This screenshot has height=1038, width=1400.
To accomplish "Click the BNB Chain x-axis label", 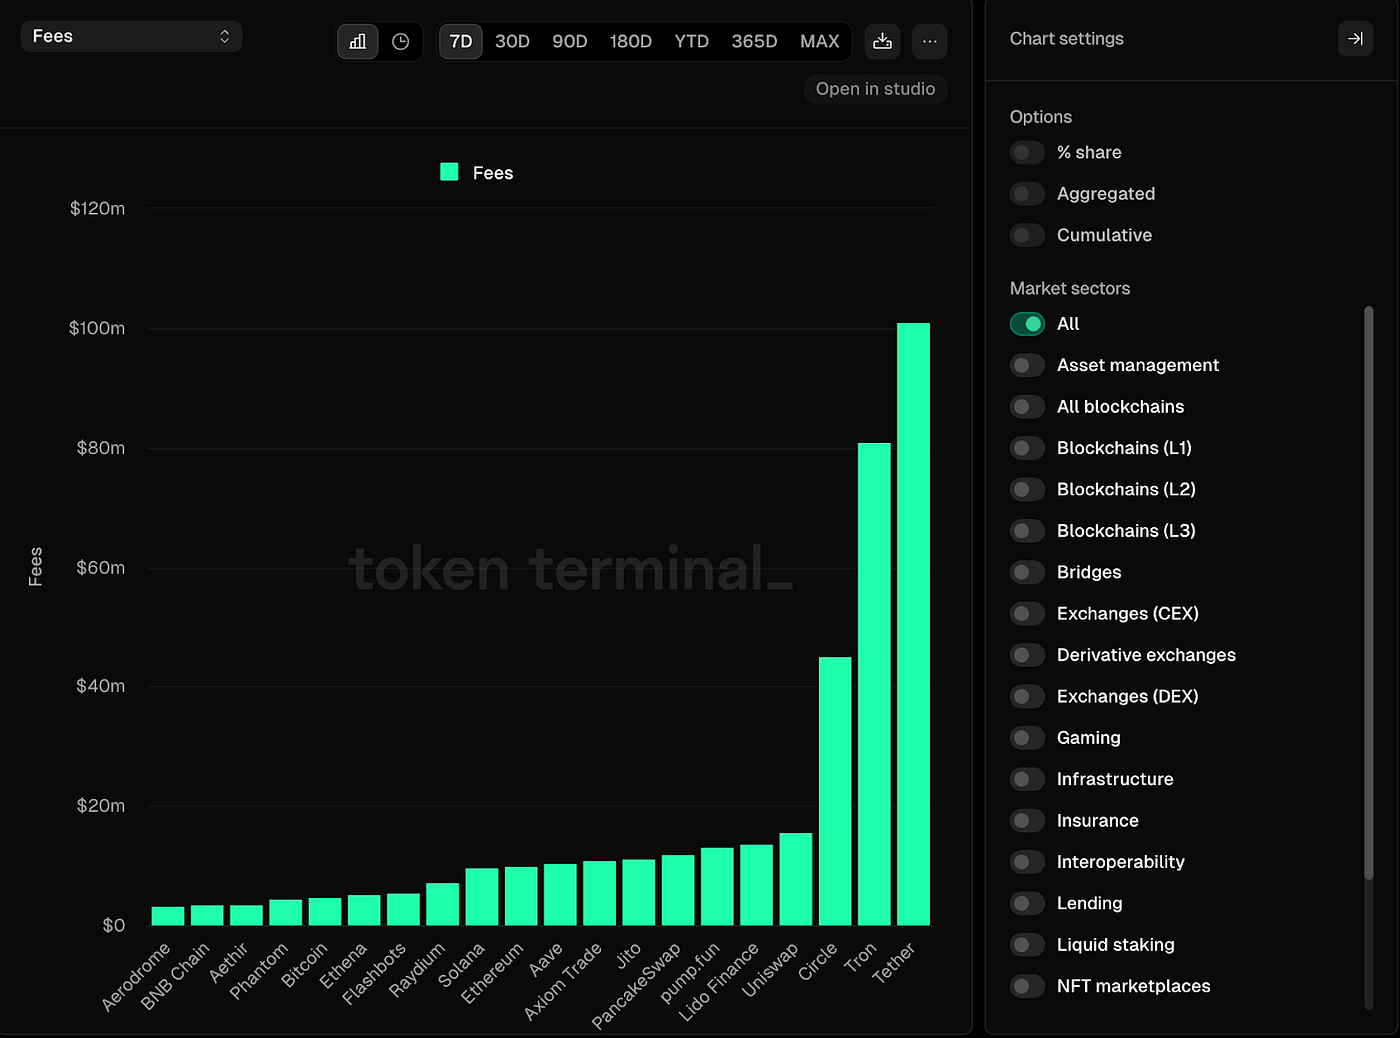I will pyautogui.click(x=175, y=976).
